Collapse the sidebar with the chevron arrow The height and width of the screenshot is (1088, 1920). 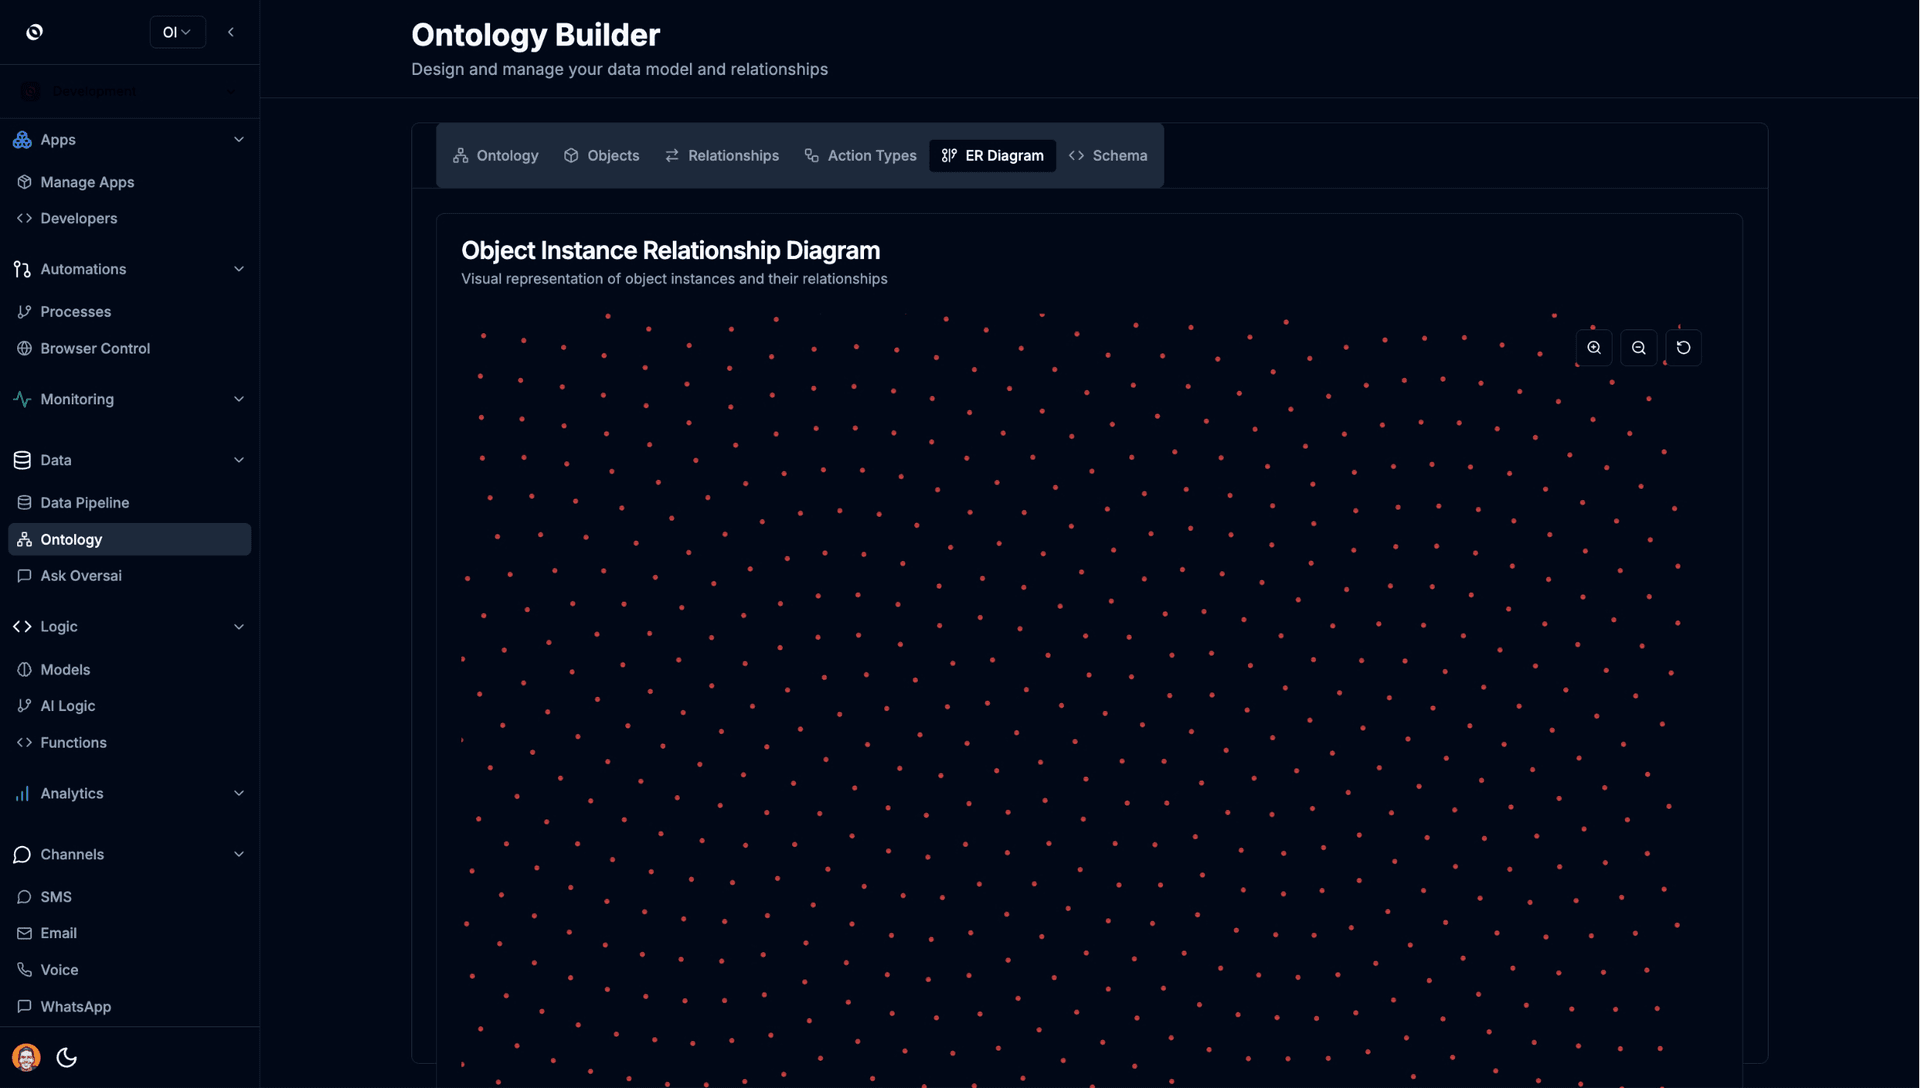(x=231, y=31)
